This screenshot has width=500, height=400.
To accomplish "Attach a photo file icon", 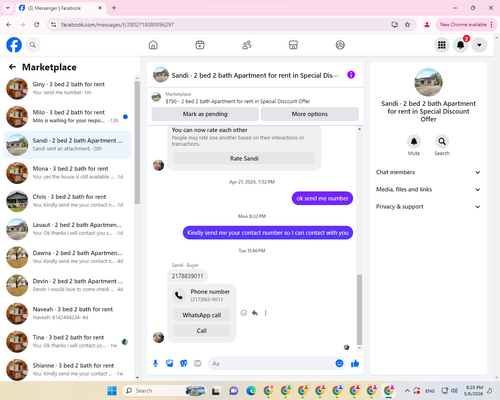I will pos(170,363).
